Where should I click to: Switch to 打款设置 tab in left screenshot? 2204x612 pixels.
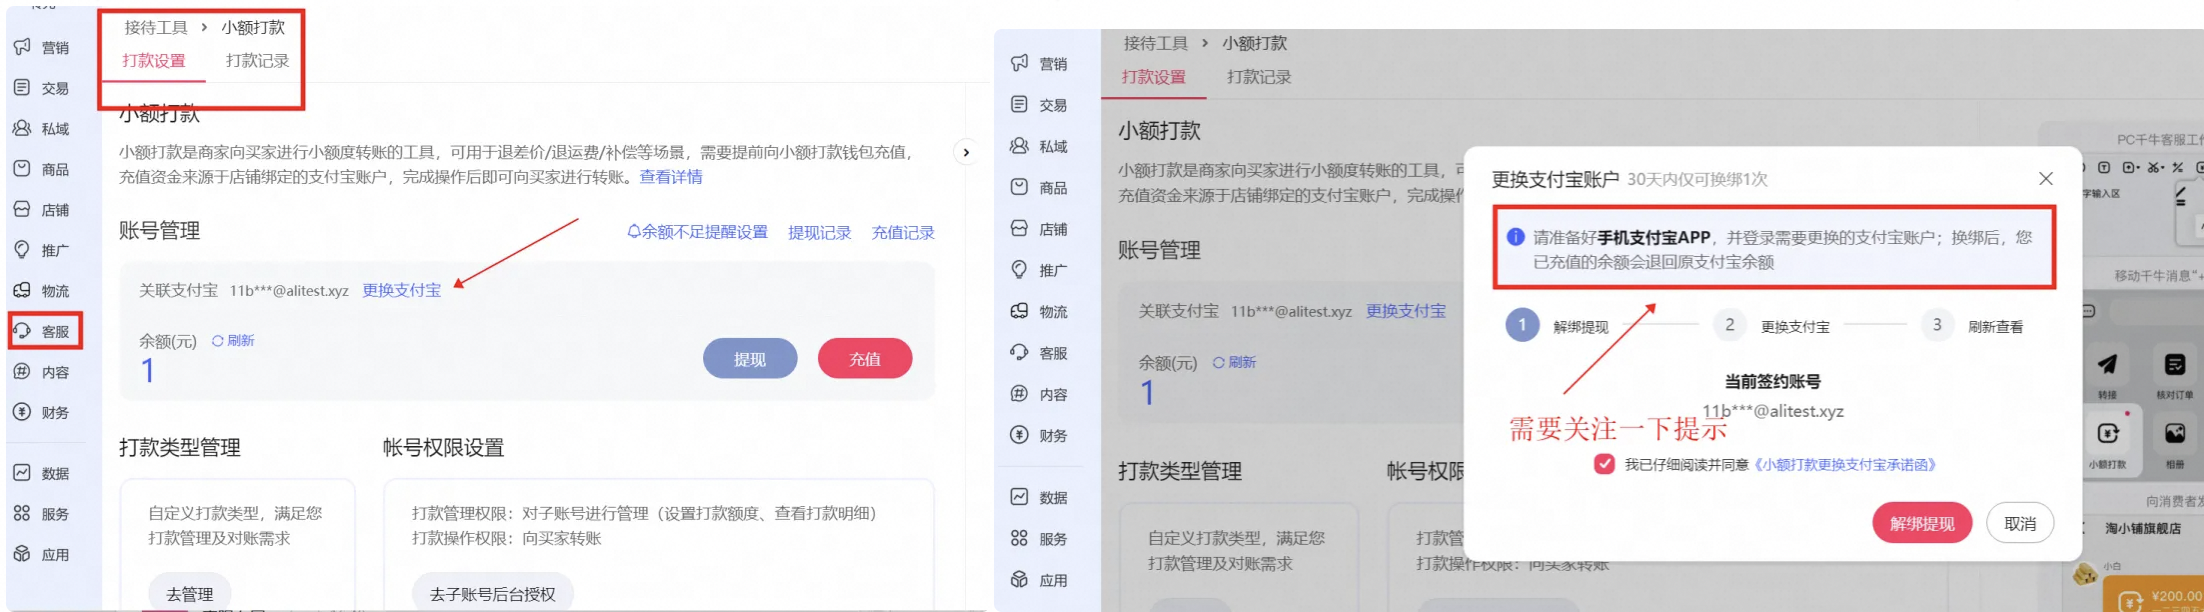[x=154, y=61]
